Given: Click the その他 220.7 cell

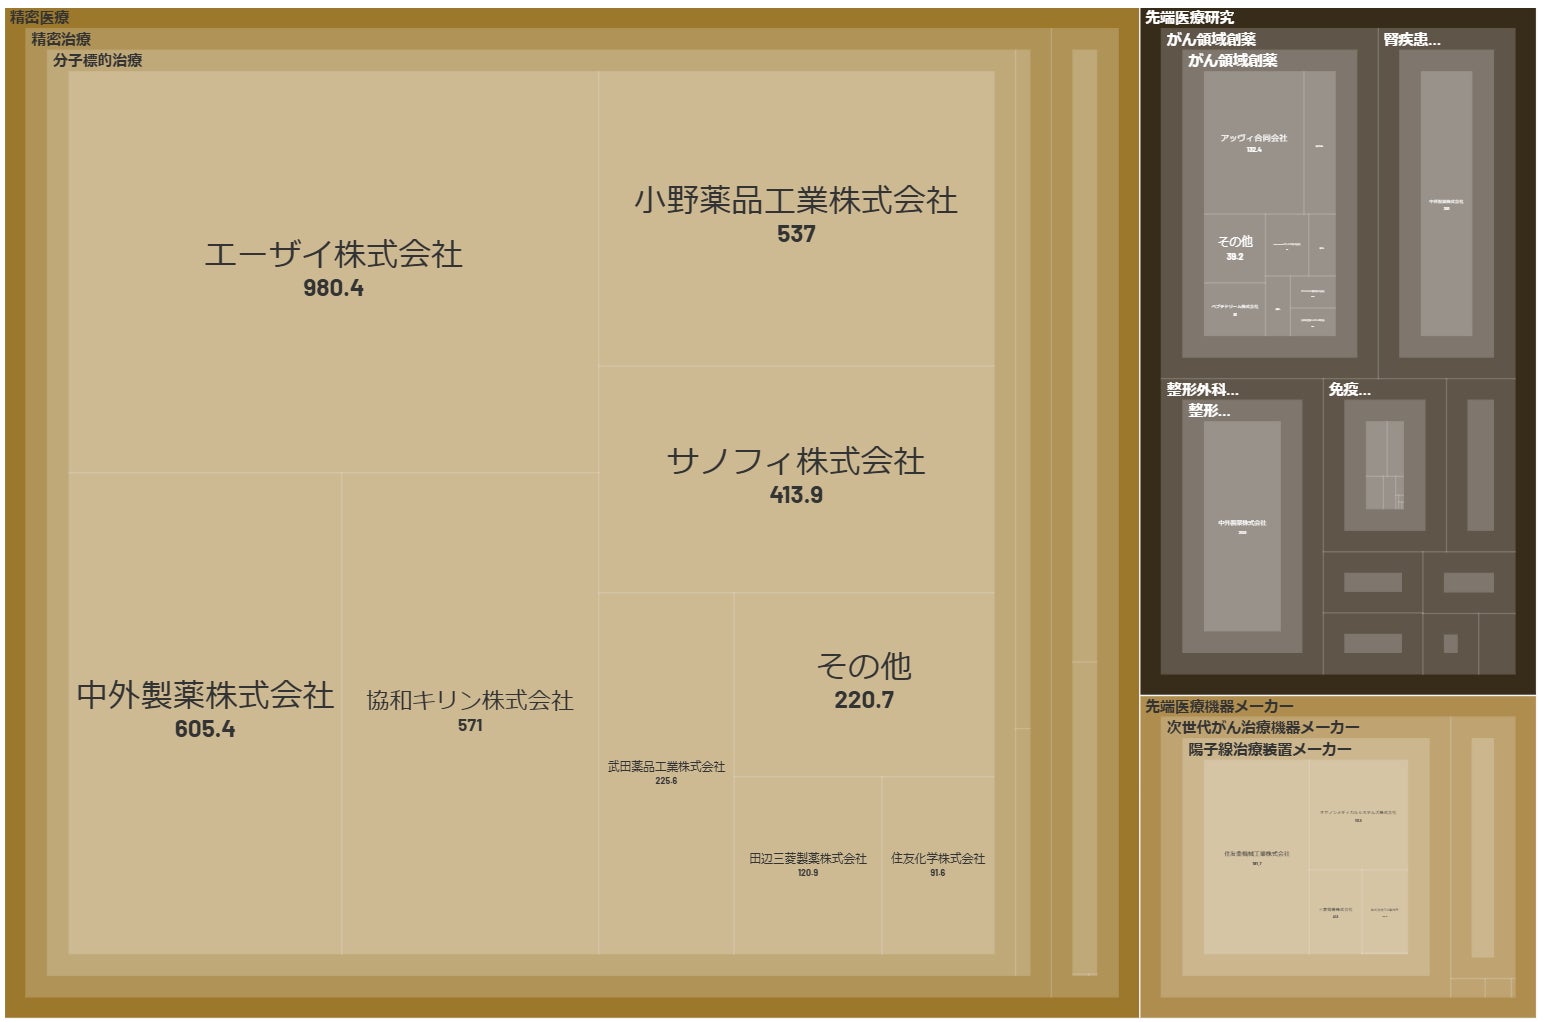Looking at the screenshot, I should click(x=864, y=684).
